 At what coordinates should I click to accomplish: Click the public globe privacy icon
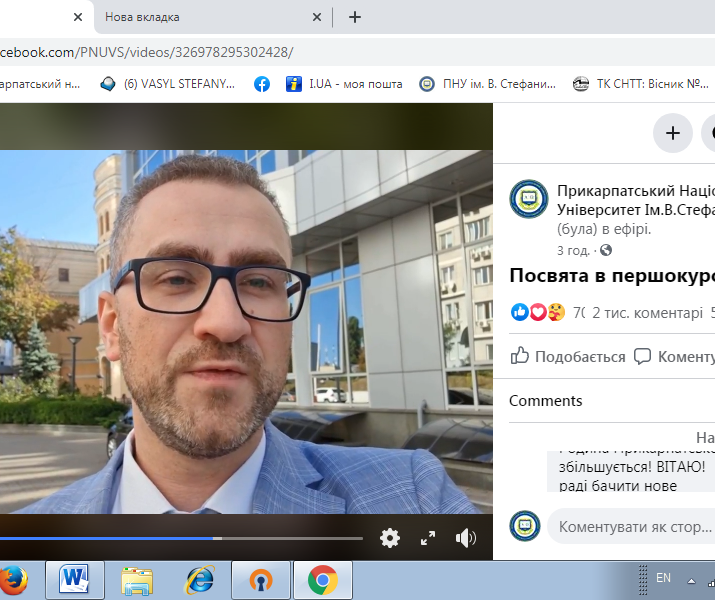[x=606, y=250]
